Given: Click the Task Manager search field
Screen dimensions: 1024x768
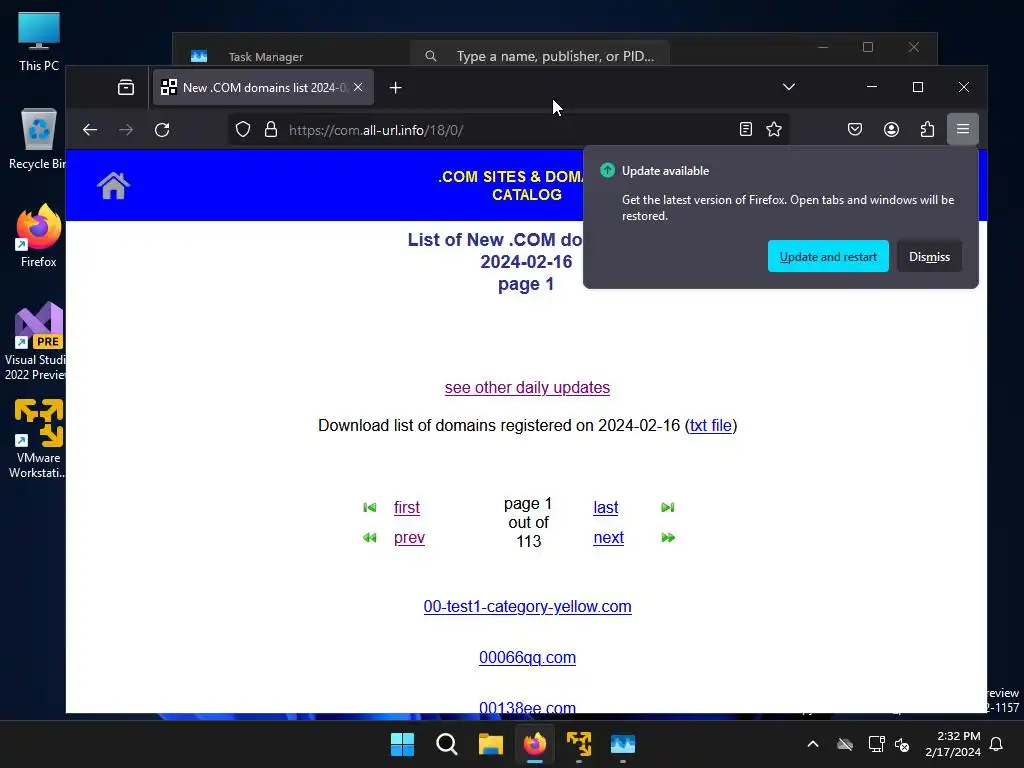Looking at the screenshot, I should [x=539, y=56].
